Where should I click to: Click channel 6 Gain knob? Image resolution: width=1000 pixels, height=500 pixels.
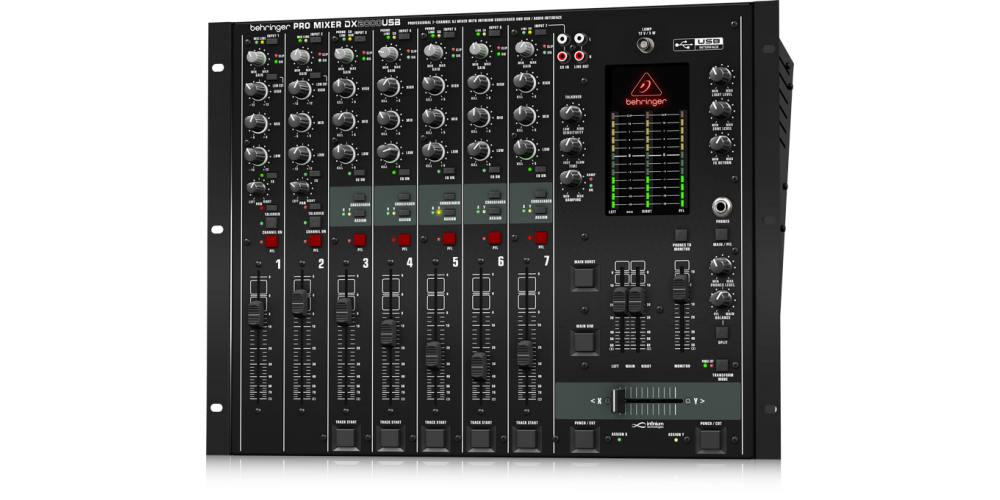478,50
